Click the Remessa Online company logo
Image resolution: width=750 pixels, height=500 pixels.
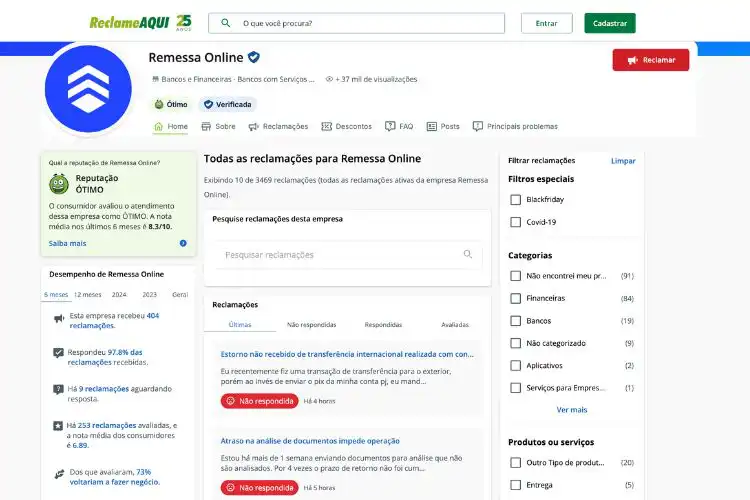click(88, 89)
